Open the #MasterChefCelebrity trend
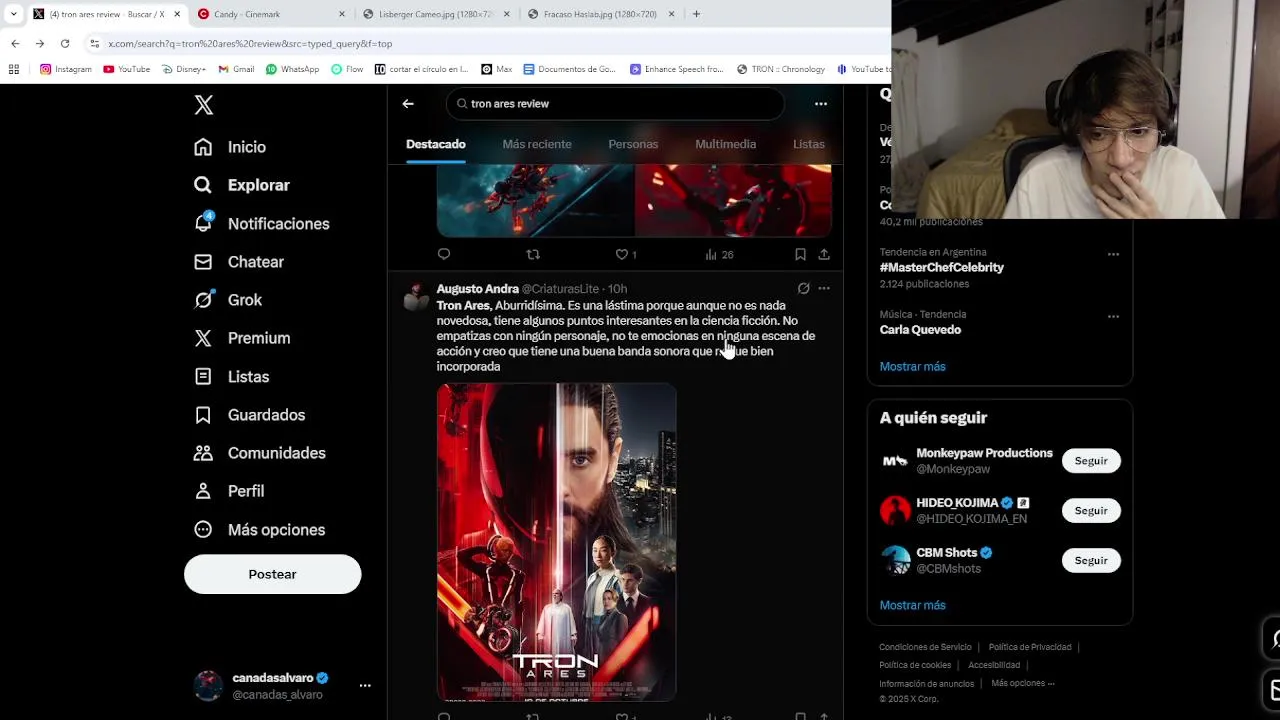This screenshot has width=1280, height=720. tap(941, 268)
